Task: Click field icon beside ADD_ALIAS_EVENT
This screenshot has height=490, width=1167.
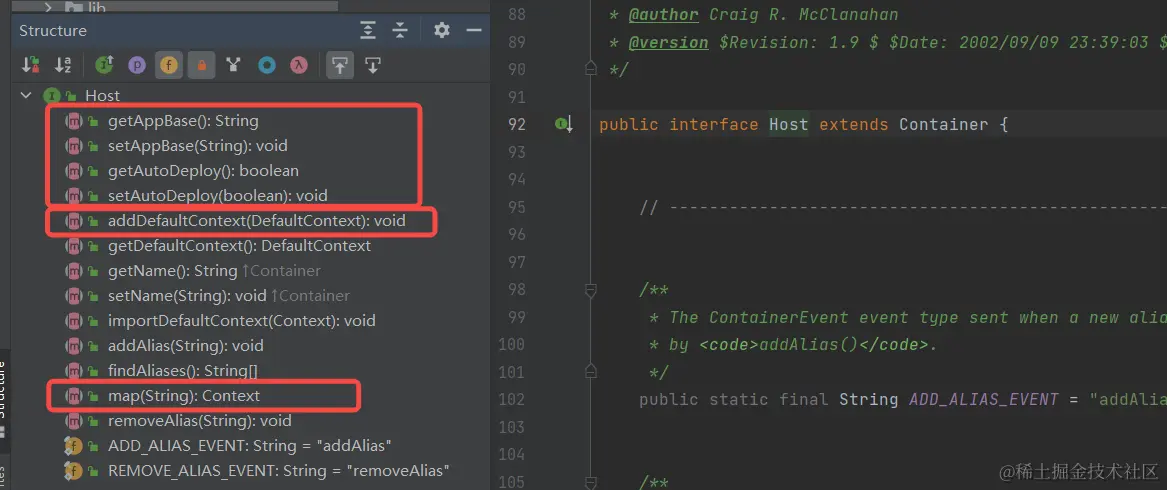Action: pyautogui.click(x=73, y=446)
